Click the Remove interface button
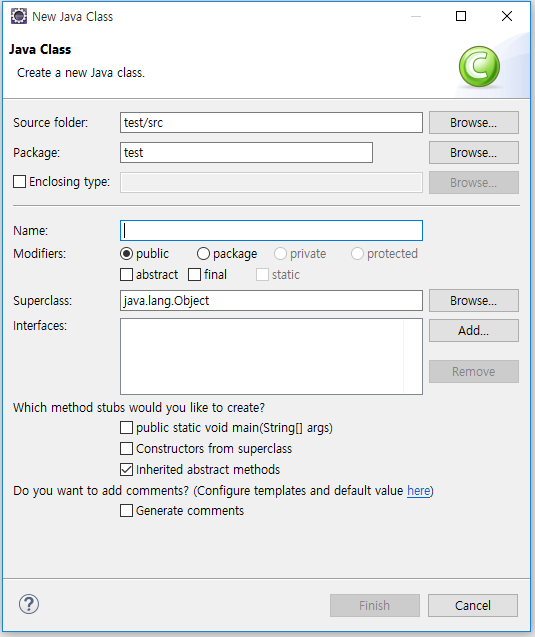This screenshot has width=535, height=637. click(x=474, y=371)
